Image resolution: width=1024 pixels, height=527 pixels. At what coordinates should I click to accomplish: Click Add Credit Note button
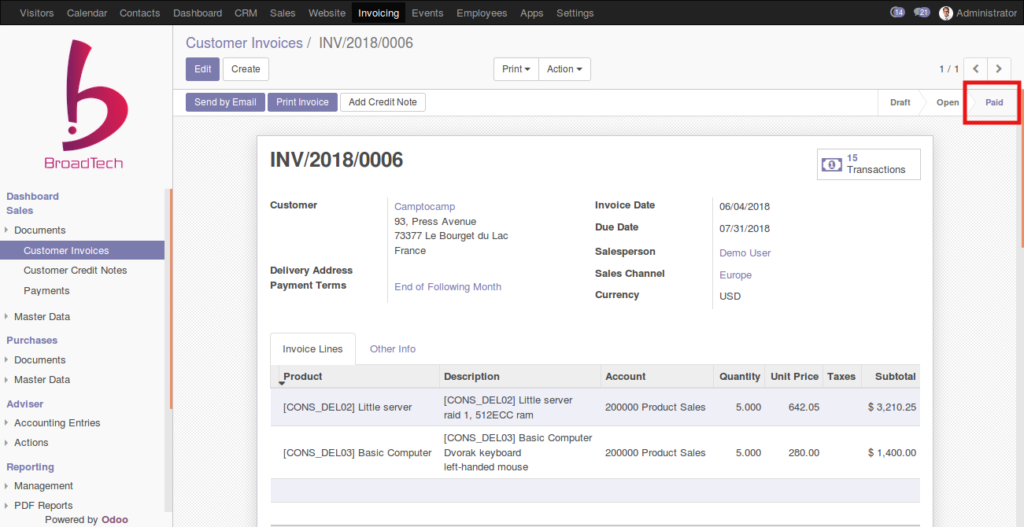coord(383,103)
